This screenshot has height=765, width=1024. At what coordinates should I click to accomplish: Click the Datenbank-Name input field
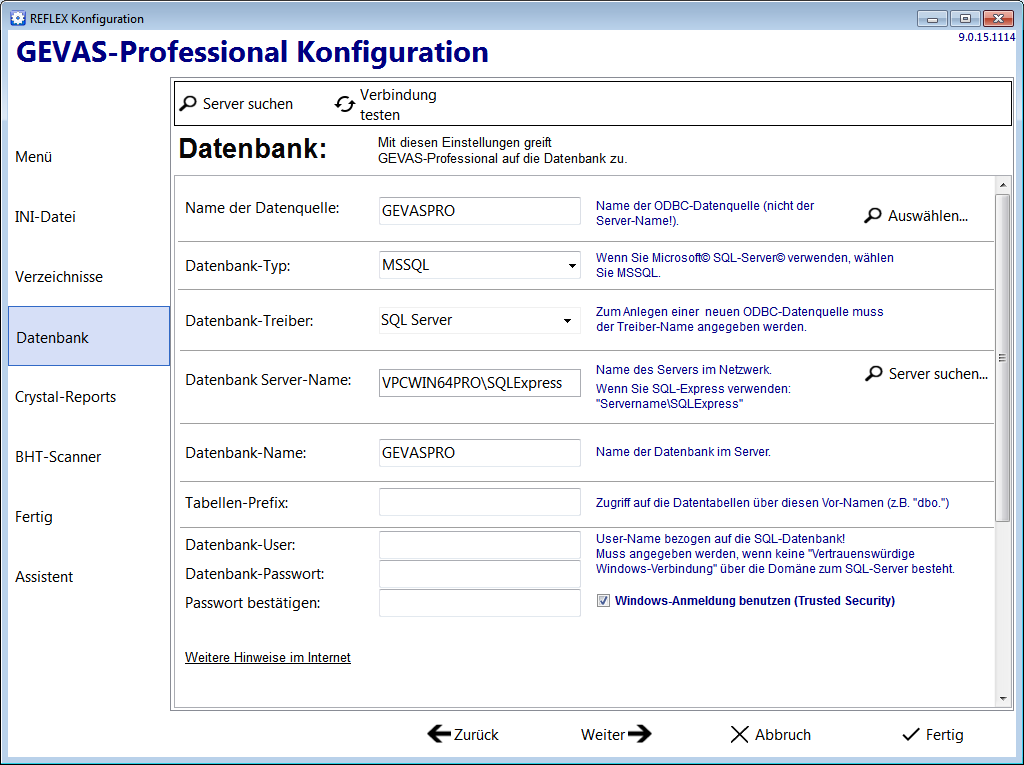coord(479,453)
